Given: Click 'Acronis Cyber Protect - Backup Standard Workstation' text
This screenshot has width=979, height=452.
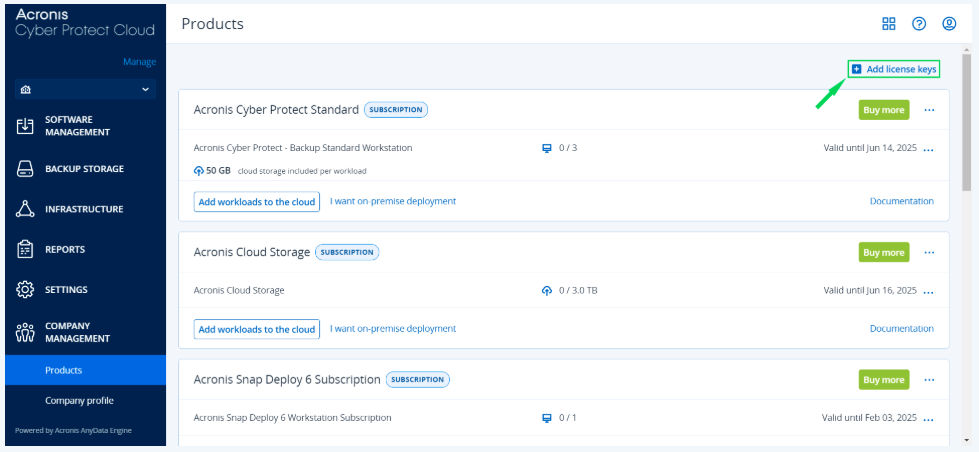Looking at the screenshot, I should pos(303,148).
